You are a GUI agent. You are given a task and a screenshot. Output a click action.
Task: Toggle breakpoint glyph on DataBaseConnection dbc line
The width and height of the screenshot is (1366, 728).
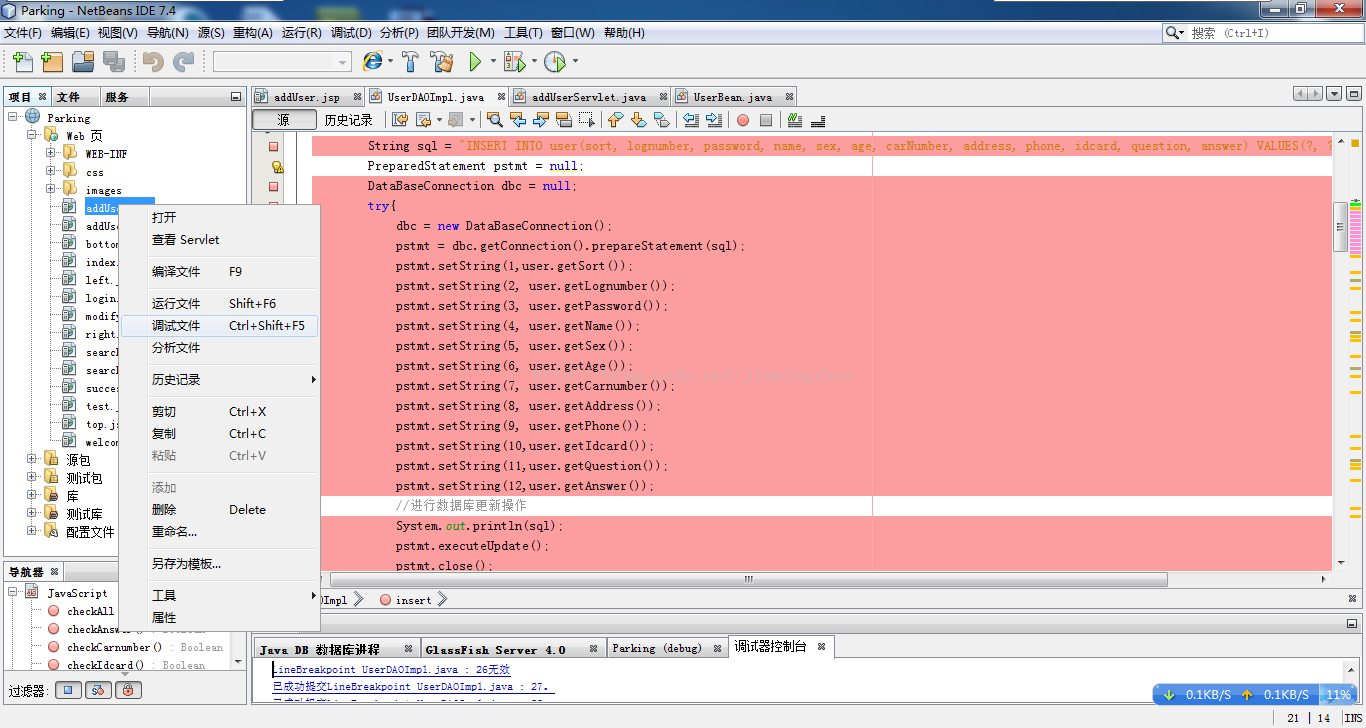[x=273, y=186]
